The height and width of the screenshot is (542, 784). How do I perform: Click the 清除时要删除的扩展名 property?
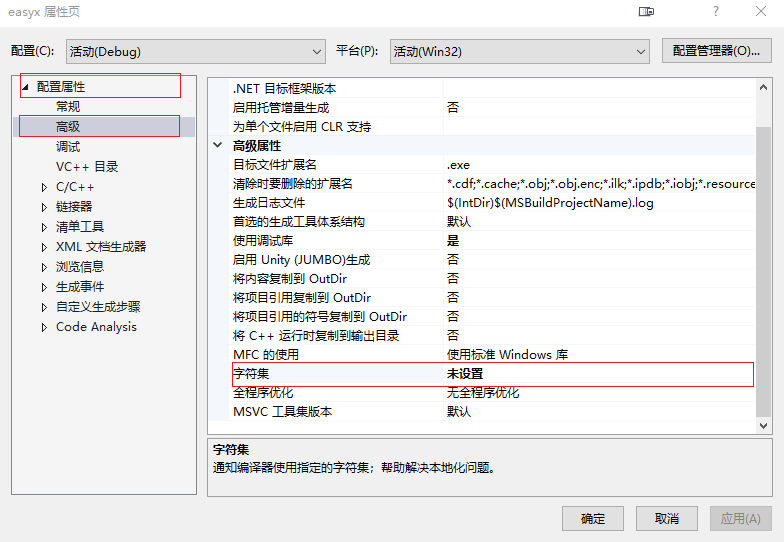click(292, 184)
